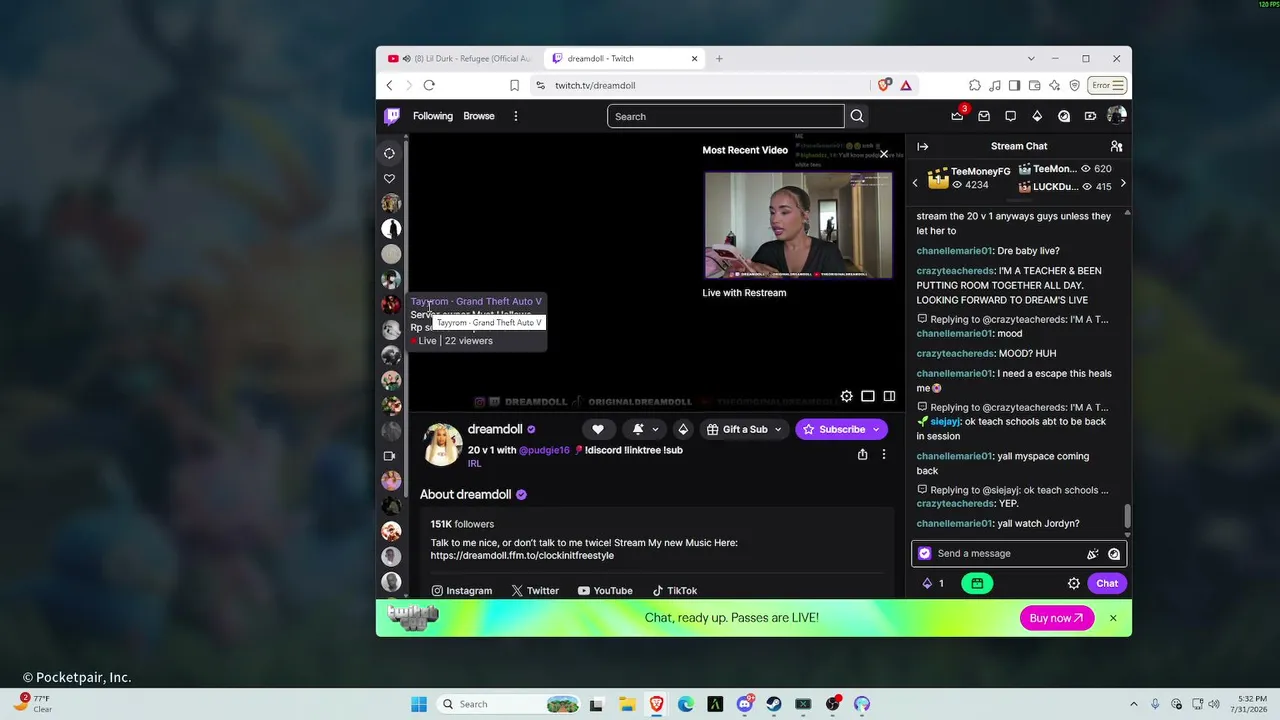Open Steam from the taskbar

tap(774, 704)
